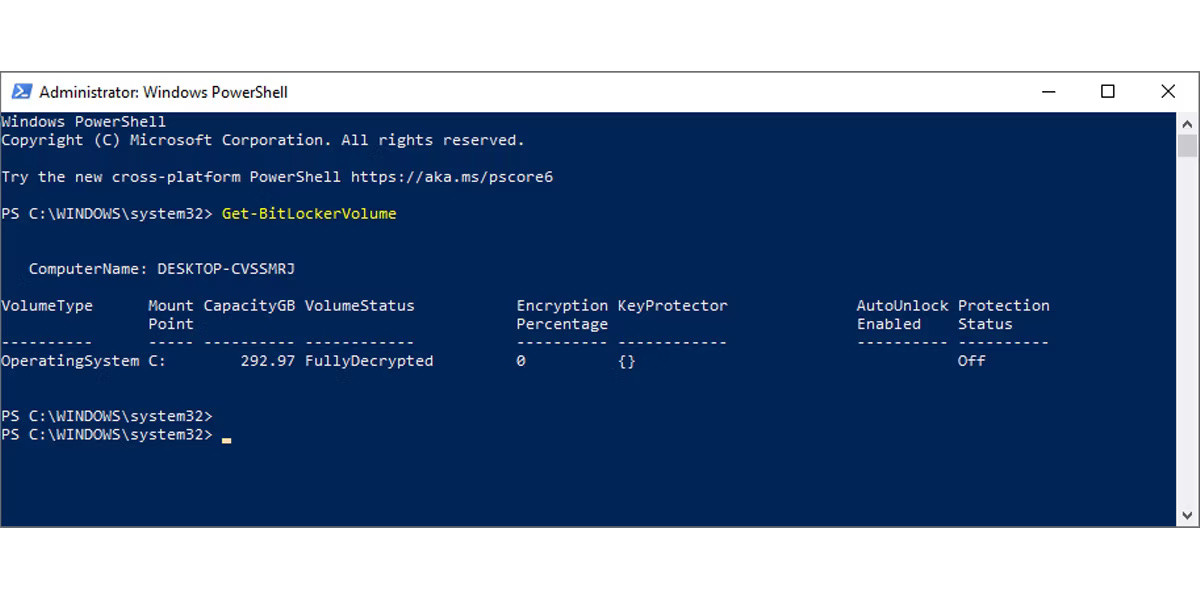Click the AutoUnlock Enabled column header
Screen dimensions: 1200x600
click(x=902, y=314)
